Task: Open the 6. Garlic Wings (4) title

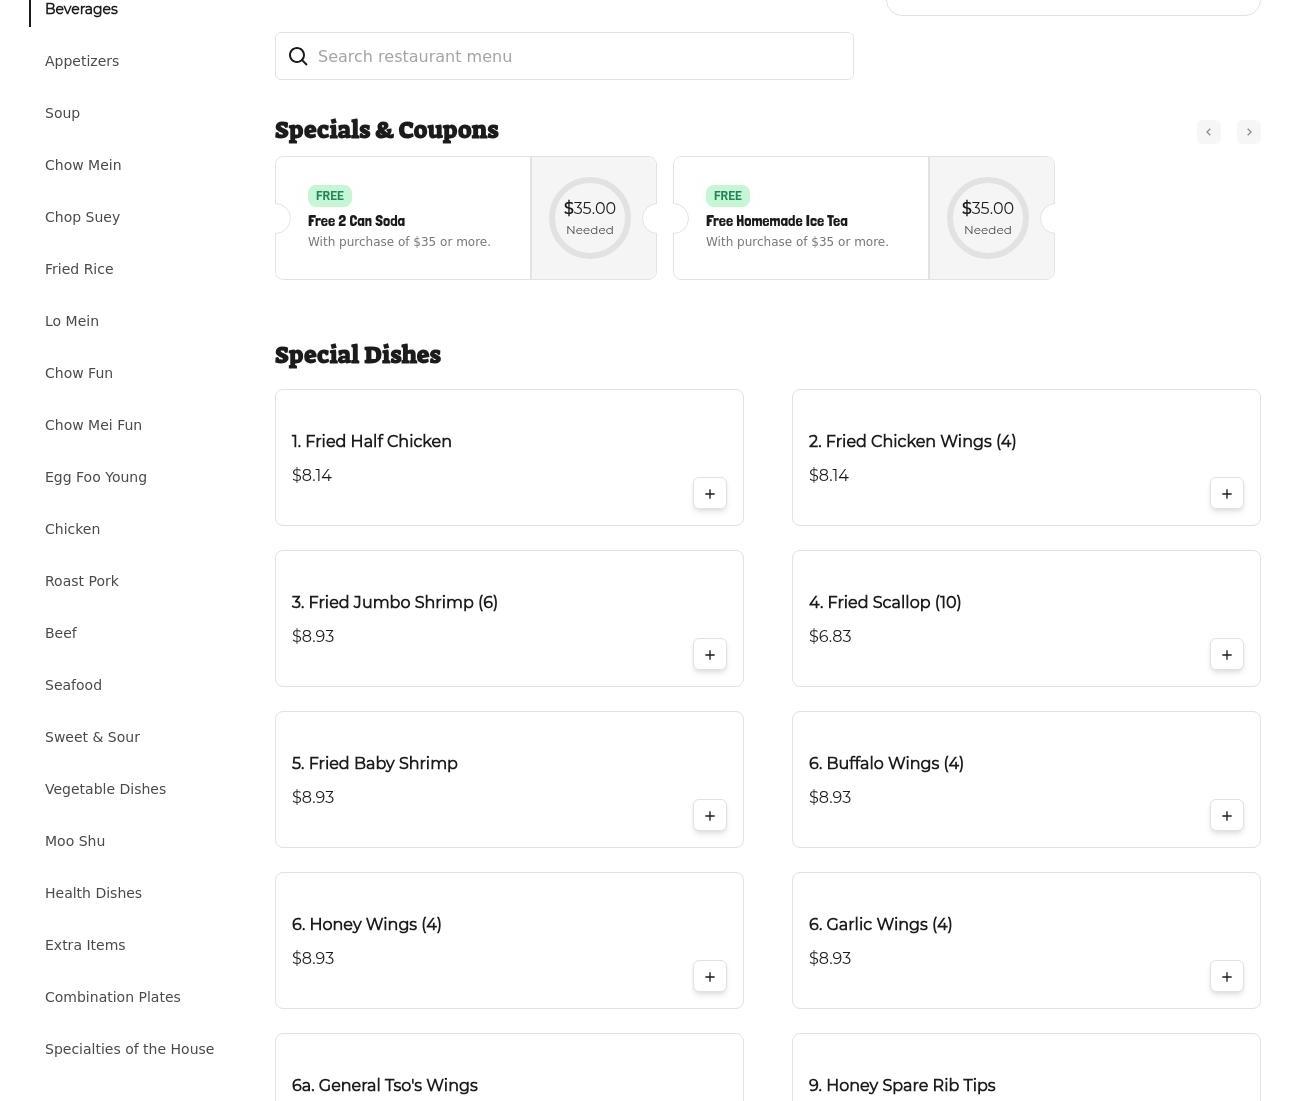Action: pos(880,924)
